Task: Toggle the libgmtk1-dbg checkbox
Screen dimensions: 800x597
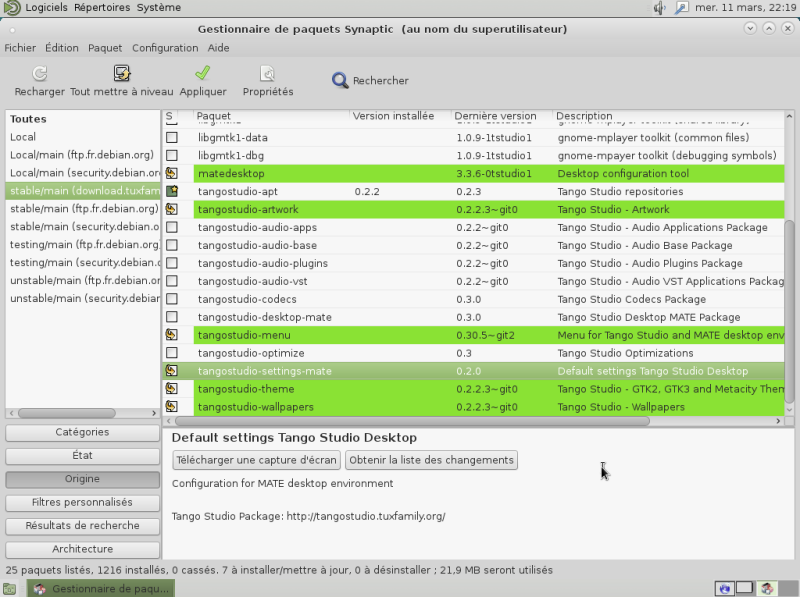Action: [172, 156]
